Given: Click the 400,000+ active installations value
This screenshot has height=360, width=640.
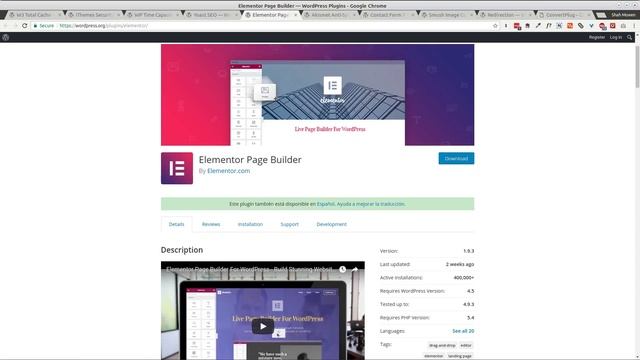Looking at the screenshot, I should pos(464,278).
